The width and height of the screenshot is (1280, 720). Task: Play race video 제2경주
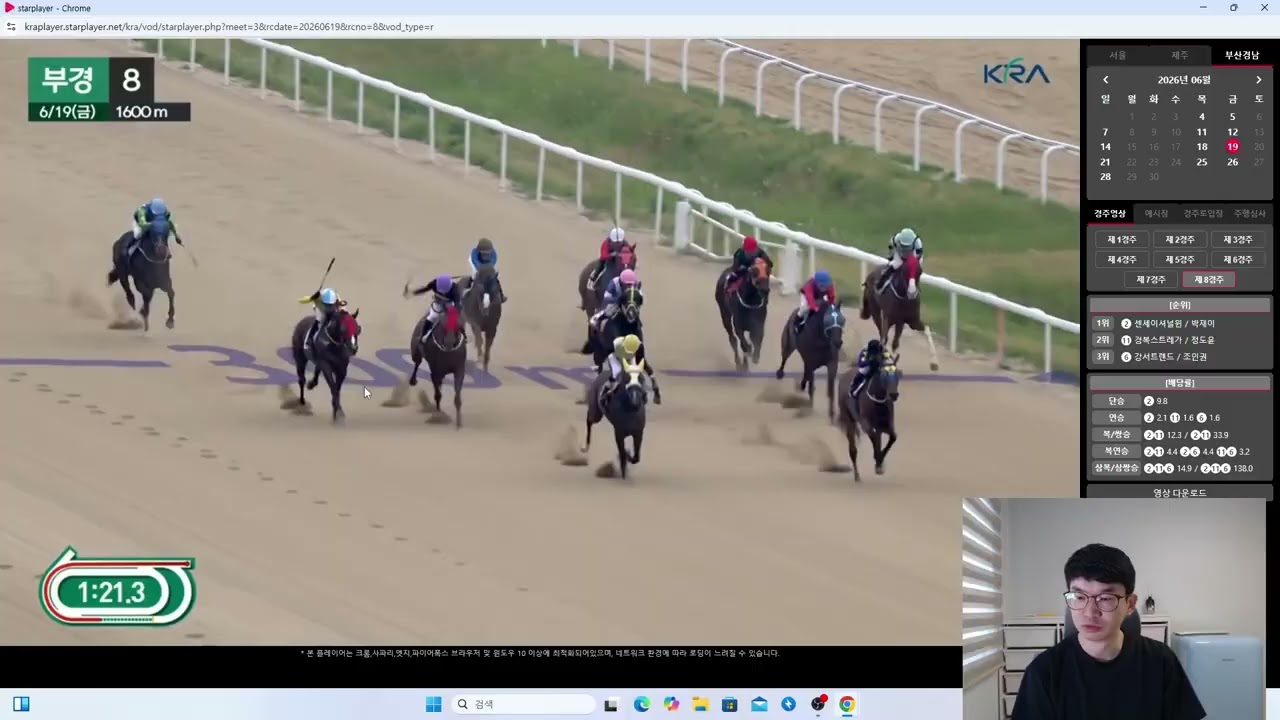pyautogui.click(x=1179, y=240)
